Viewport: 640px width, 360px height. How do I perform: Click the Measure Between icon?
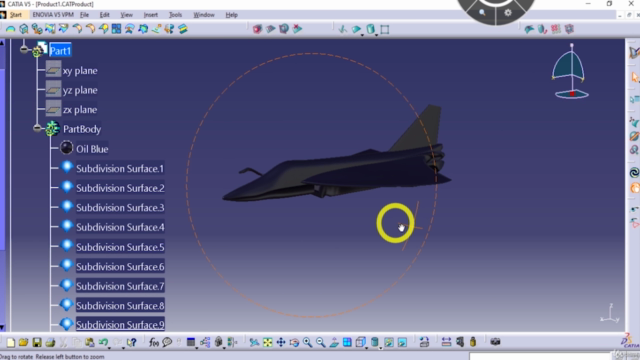(446, 342)
